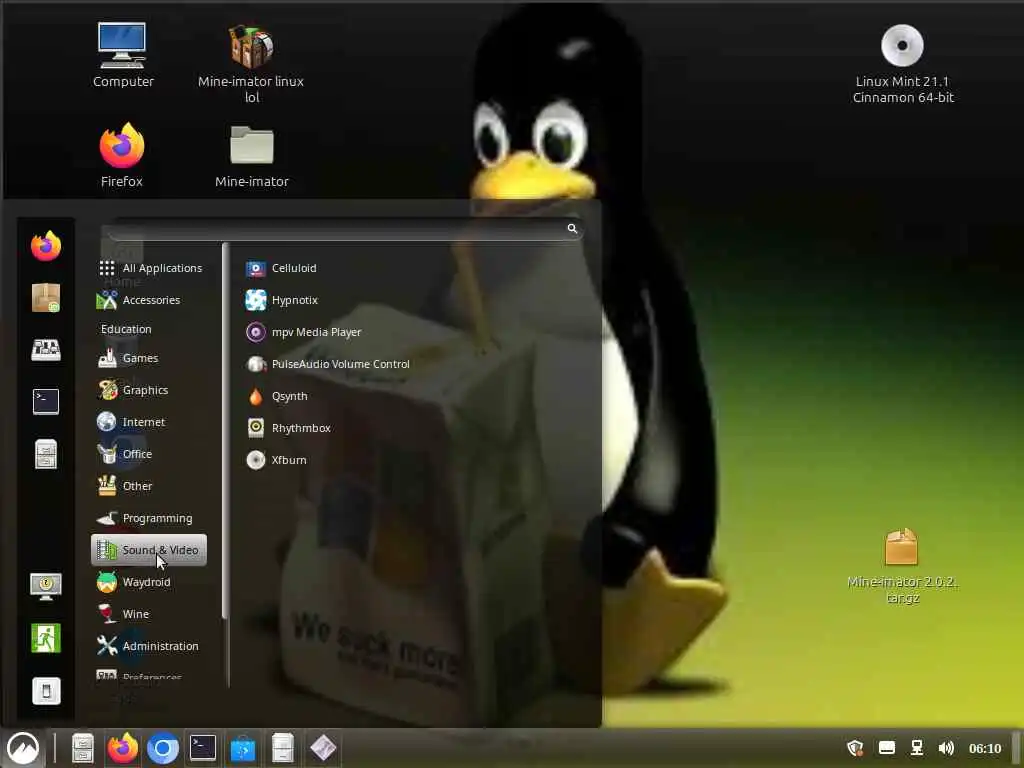The image size is (1024, 768).
Task: Open Xfburn disc burner
Action: pyautogui.click(x=276, y=460)
